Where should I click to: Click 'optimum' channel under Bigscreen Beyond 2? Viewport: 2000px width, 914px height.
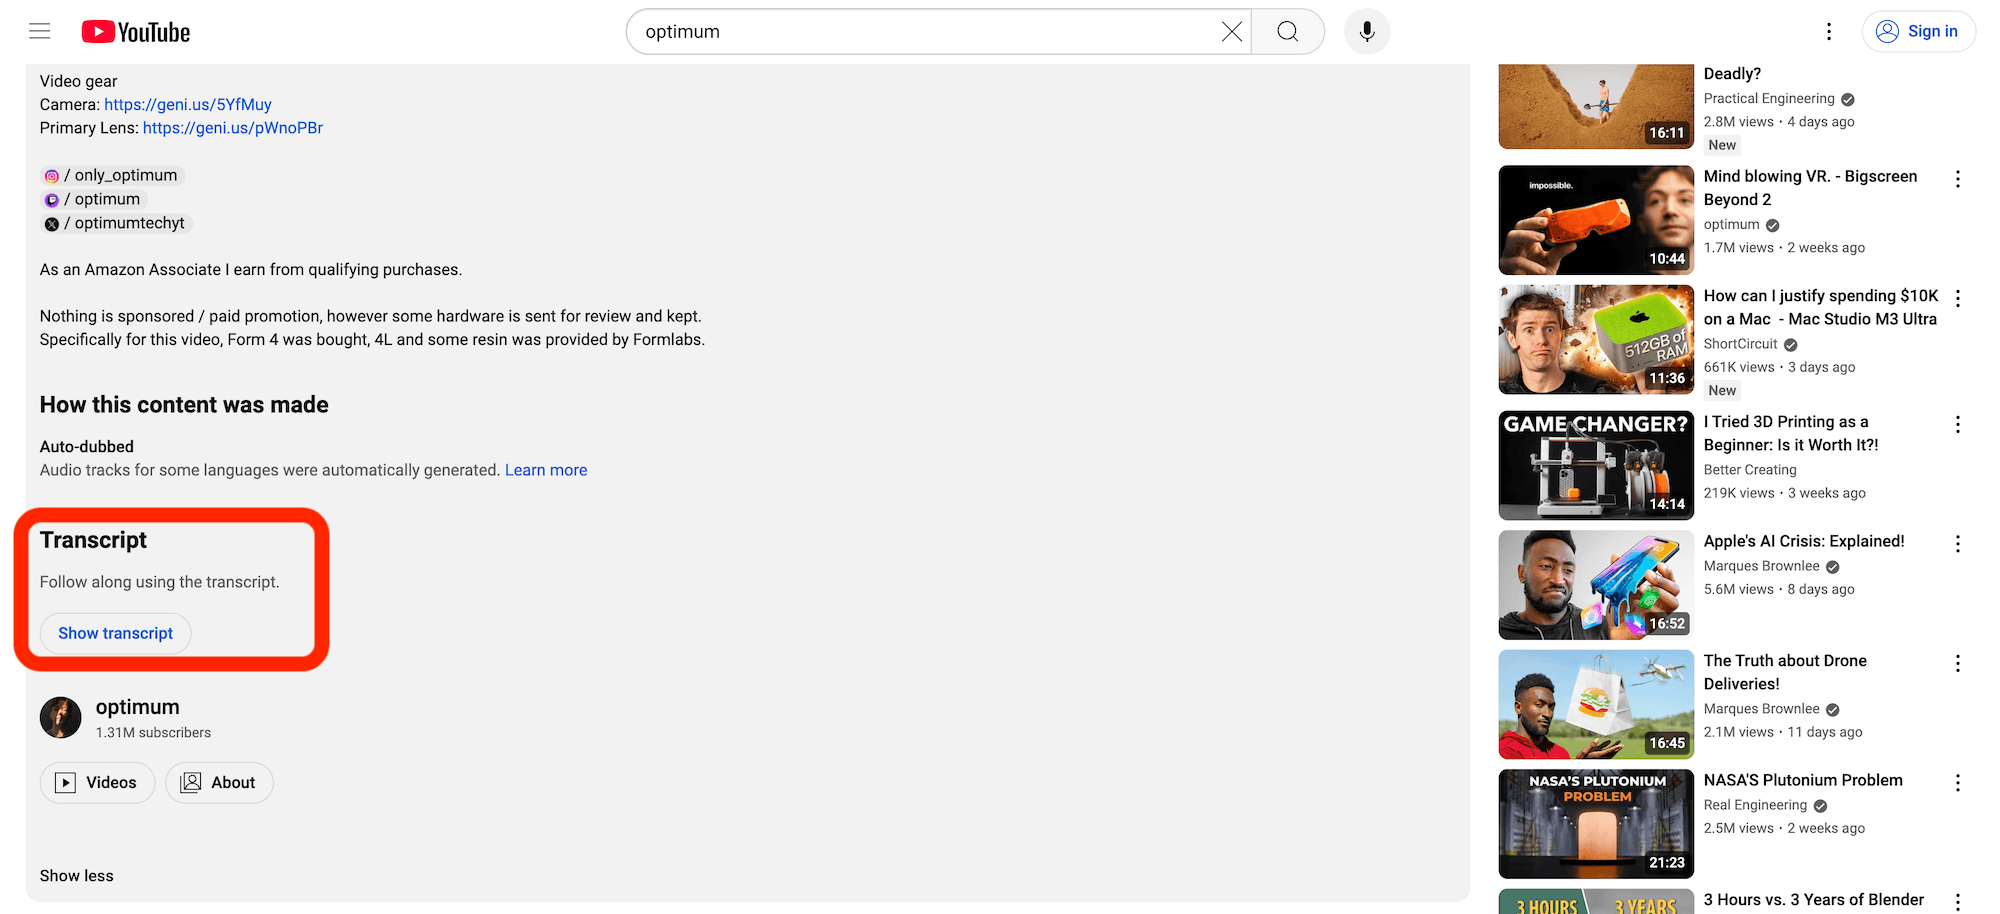[1731, 225]
